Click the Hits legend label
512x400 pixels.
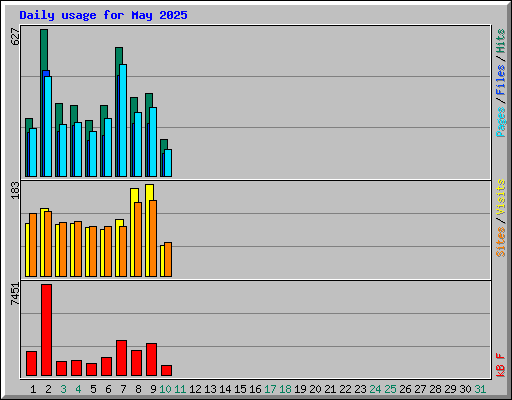coord(500,41)
